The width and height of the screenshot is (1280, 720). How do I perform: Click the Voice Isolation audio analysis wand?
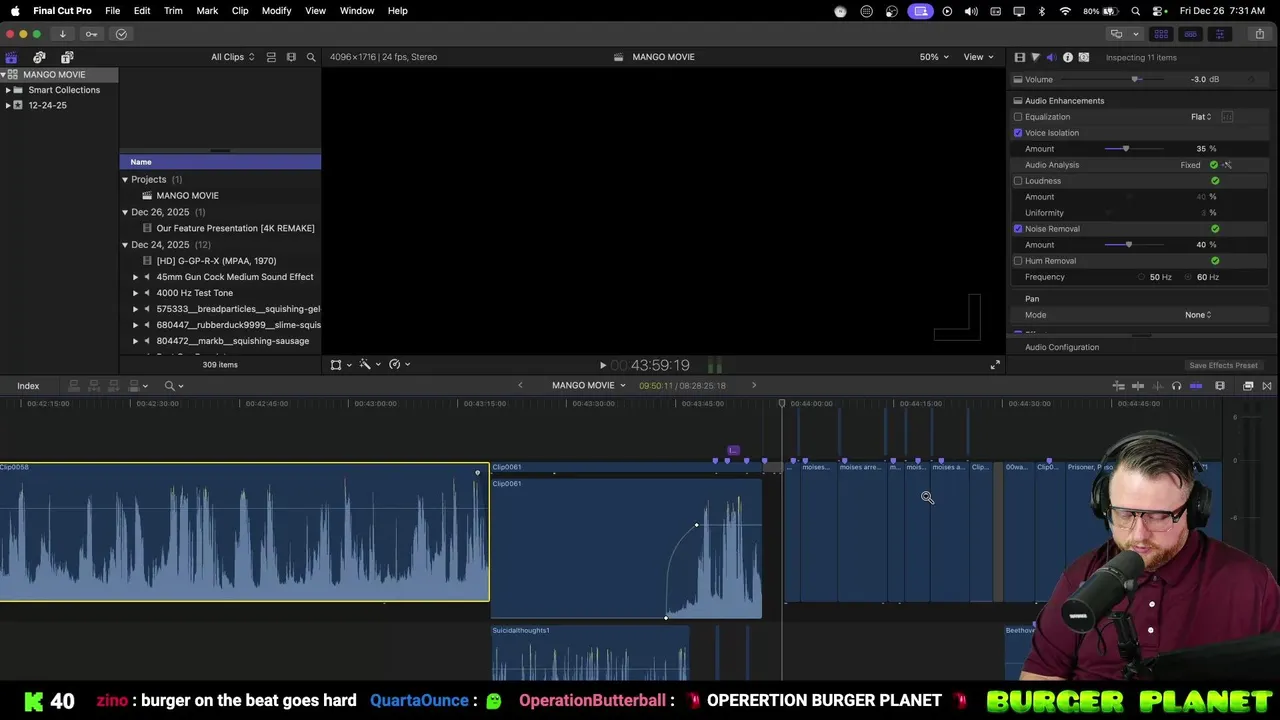(1227, 165)
